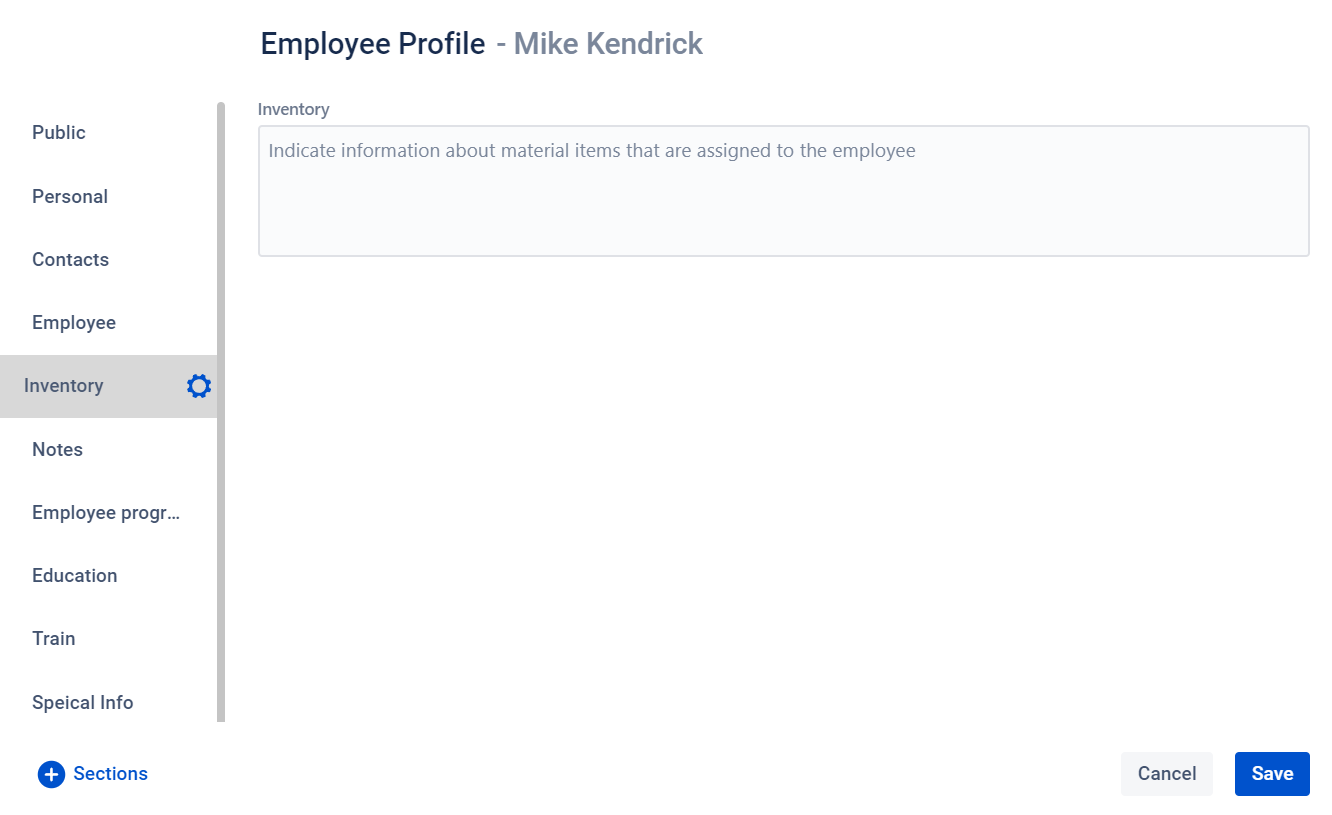Viewport: 1332px width, 815px height.
Task: Cancel editing the employee profile
Action: coord(1167,774)
